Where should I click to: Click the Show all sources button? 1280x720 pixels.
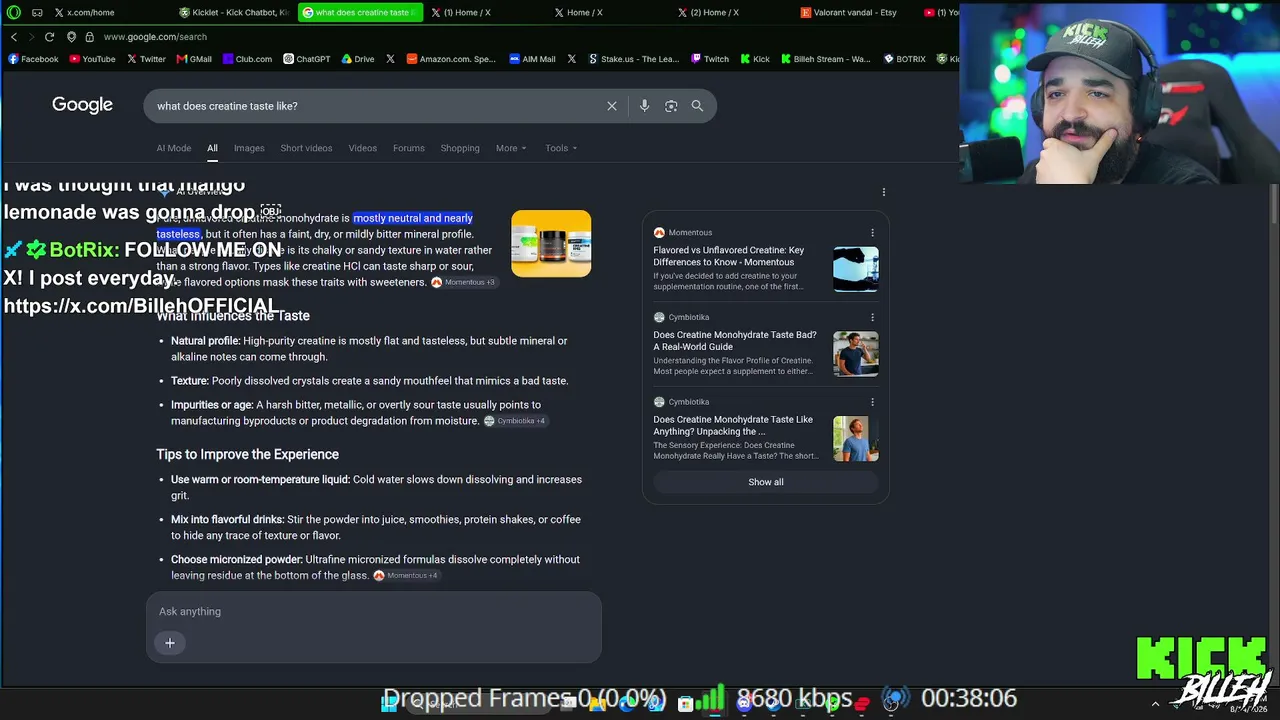(x=766, y=482)
